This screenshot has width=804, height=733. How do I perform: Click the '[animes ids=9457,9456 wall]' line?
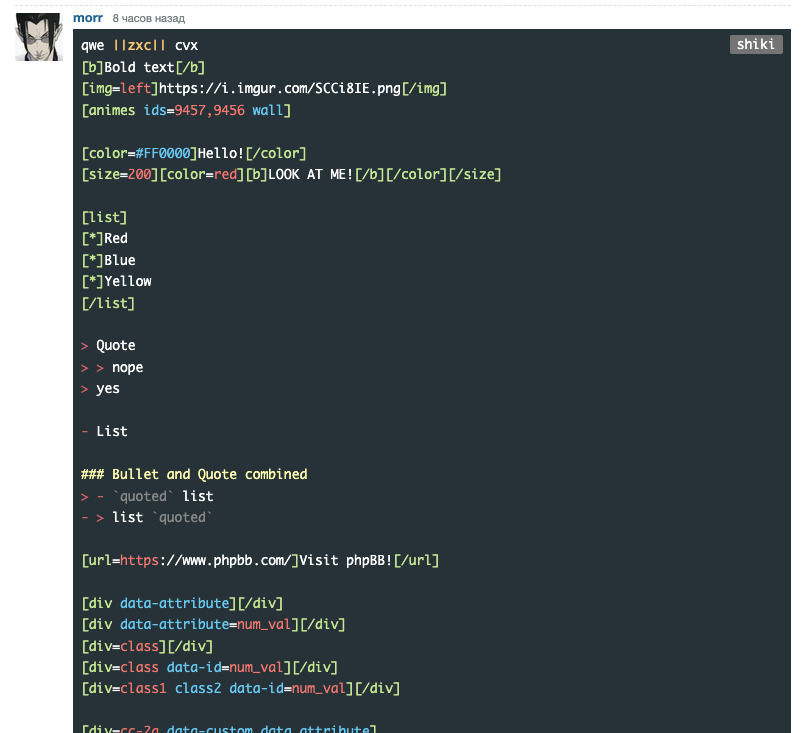186,110
